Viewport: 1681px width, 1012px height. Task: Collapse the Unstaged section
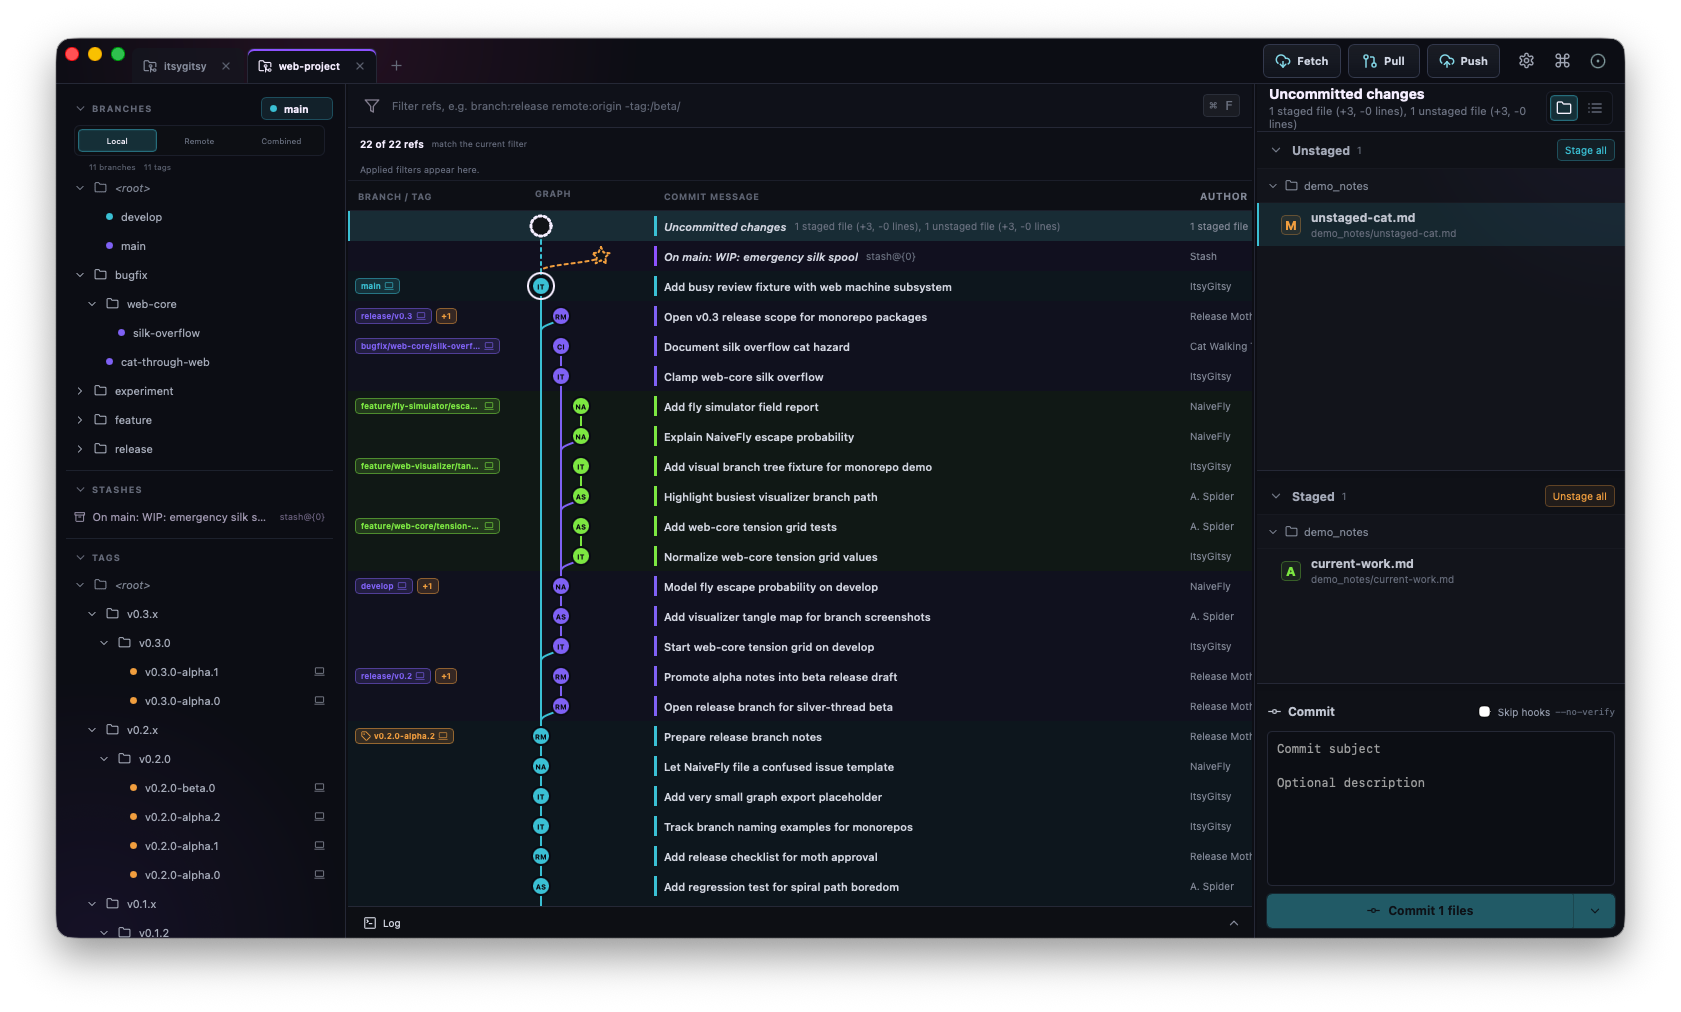(x=1276, y=150)
